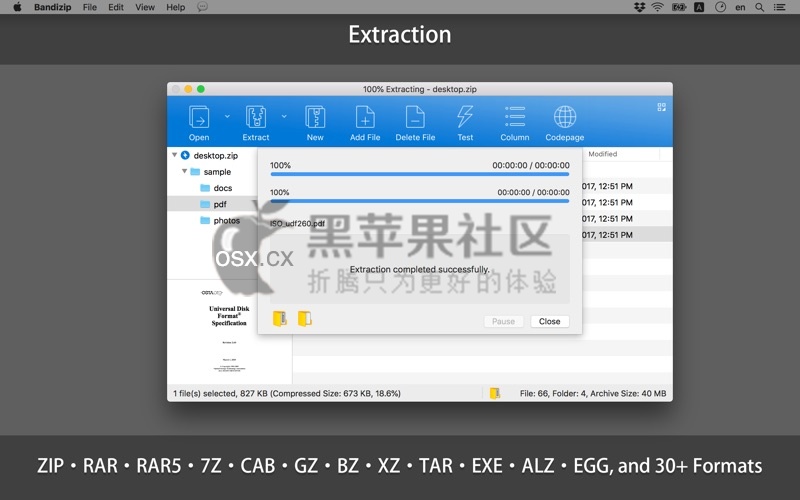Click the first yellow archive folder icon in dialog
The image size is (800, 500).
[x=280, y=318]
